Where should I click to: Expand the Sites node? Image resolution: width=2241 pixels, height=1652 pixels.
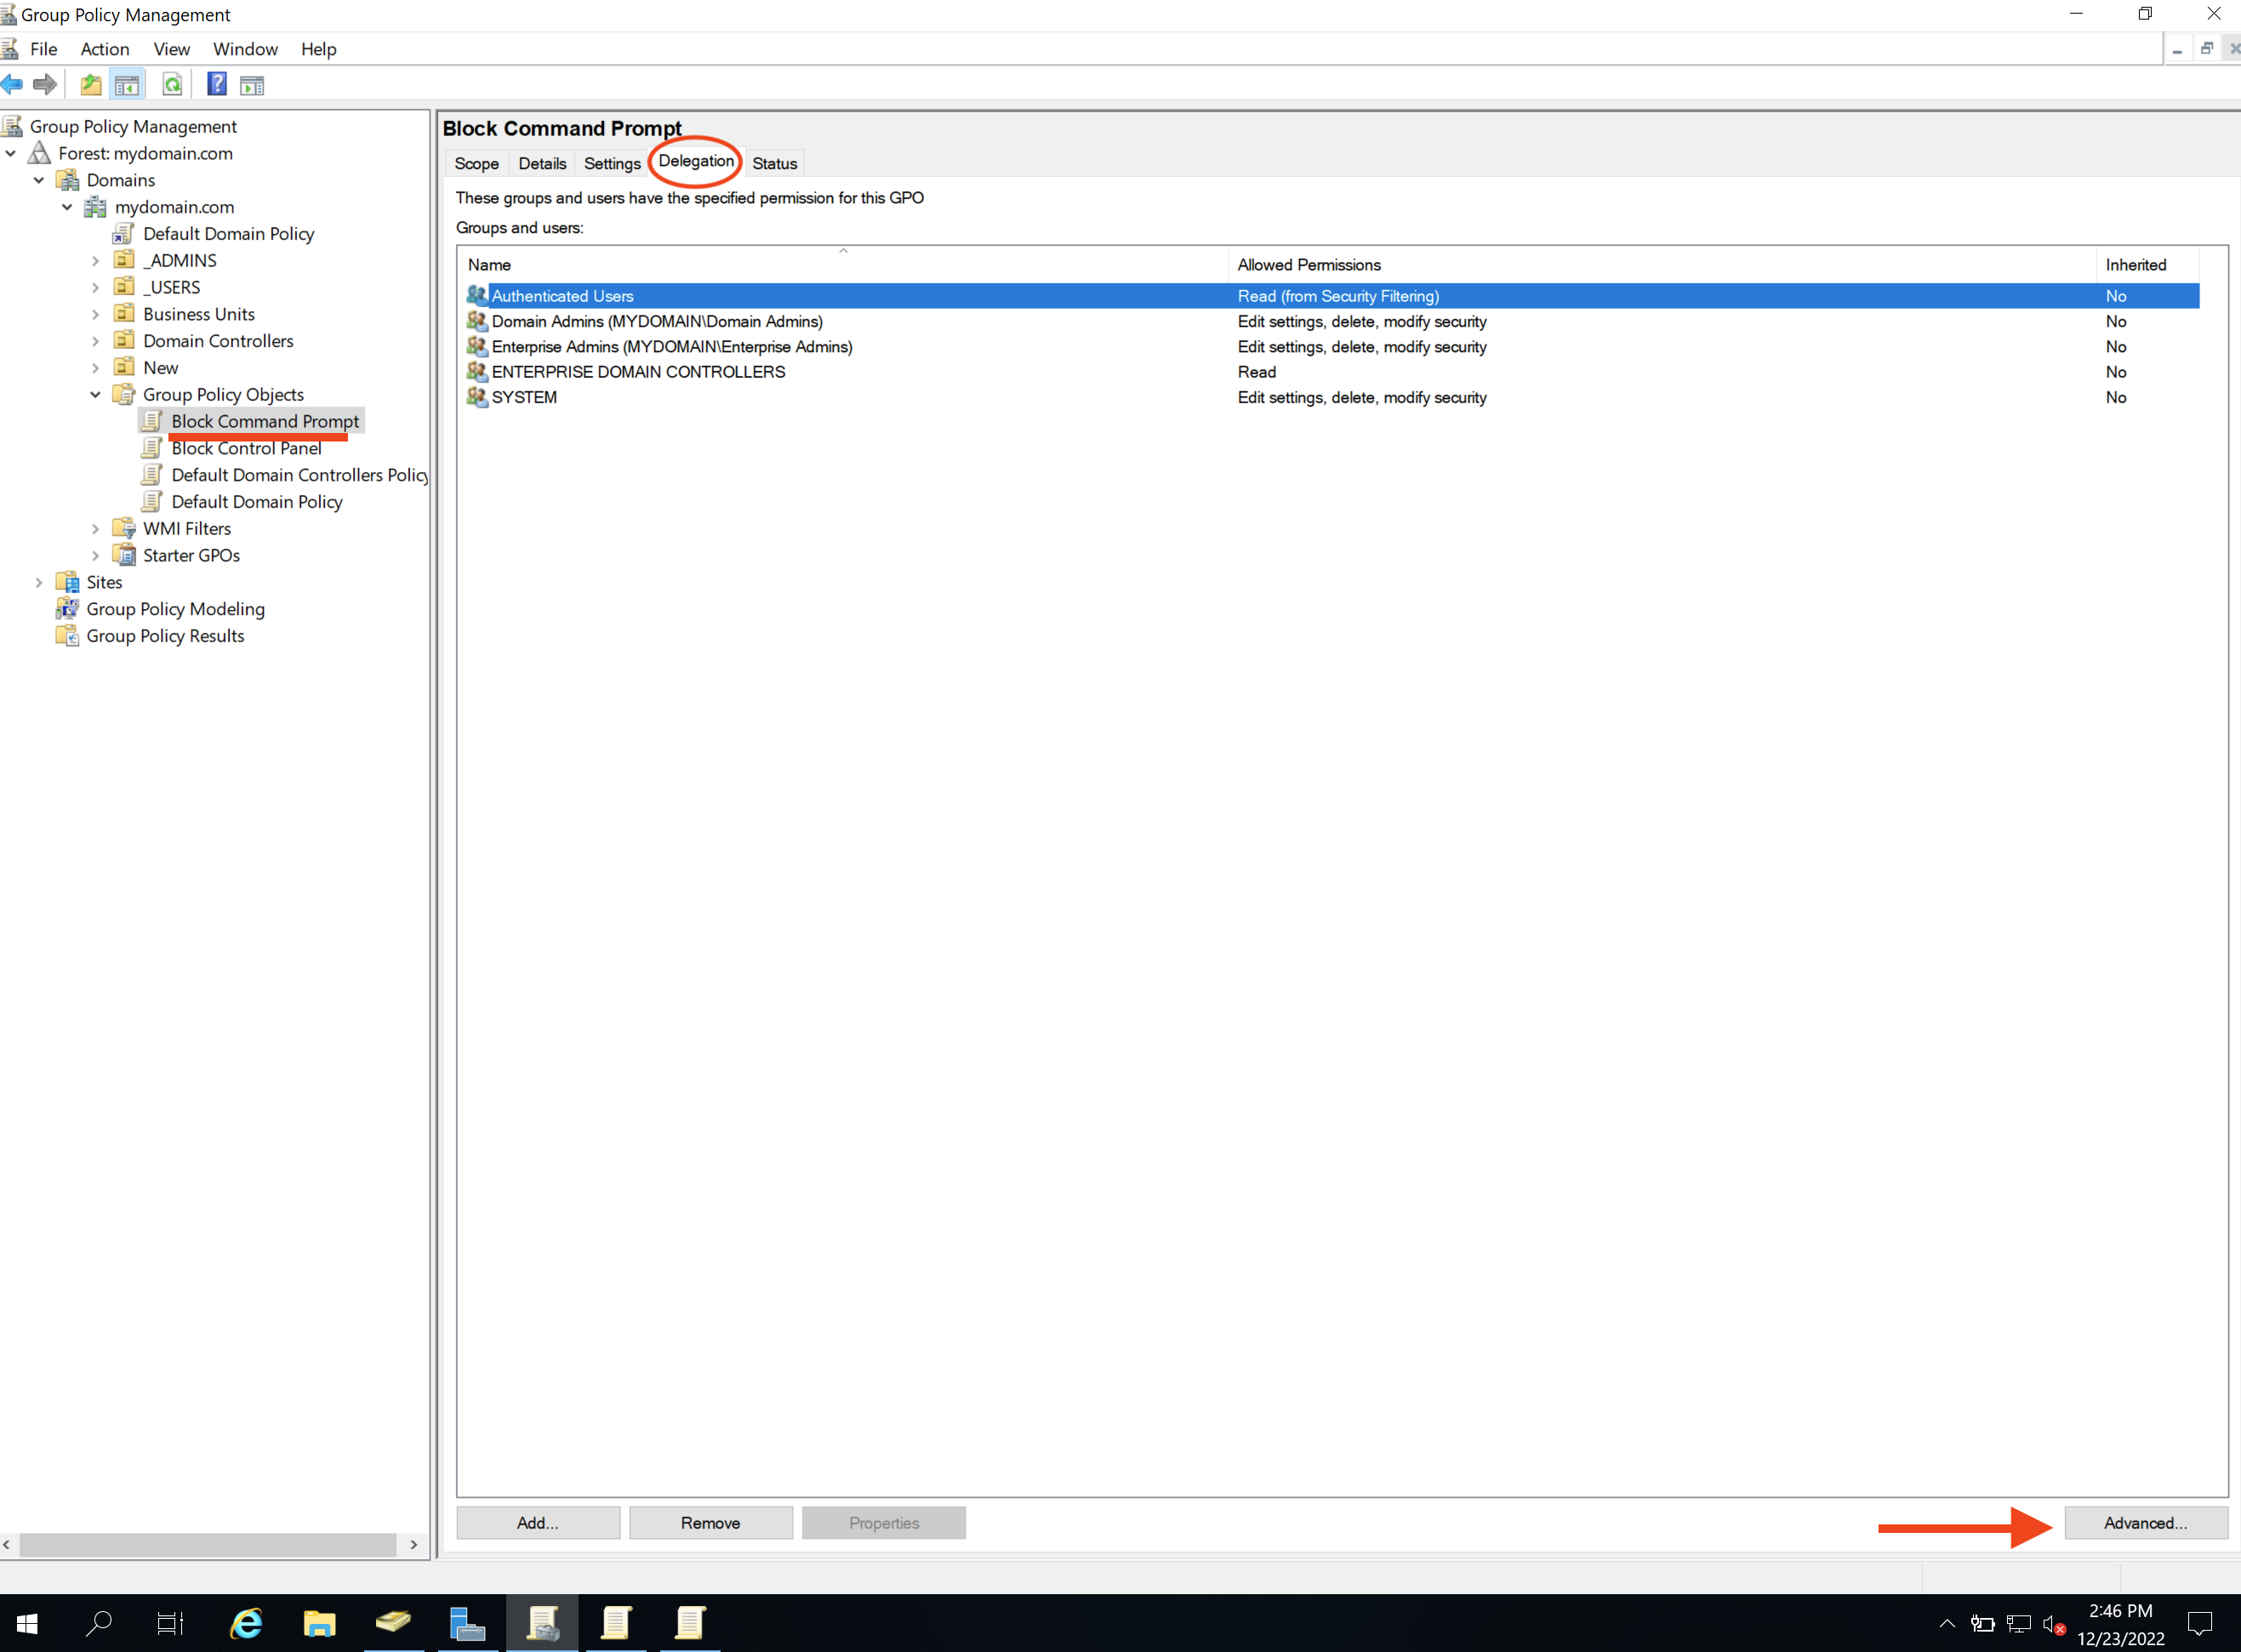39,581
